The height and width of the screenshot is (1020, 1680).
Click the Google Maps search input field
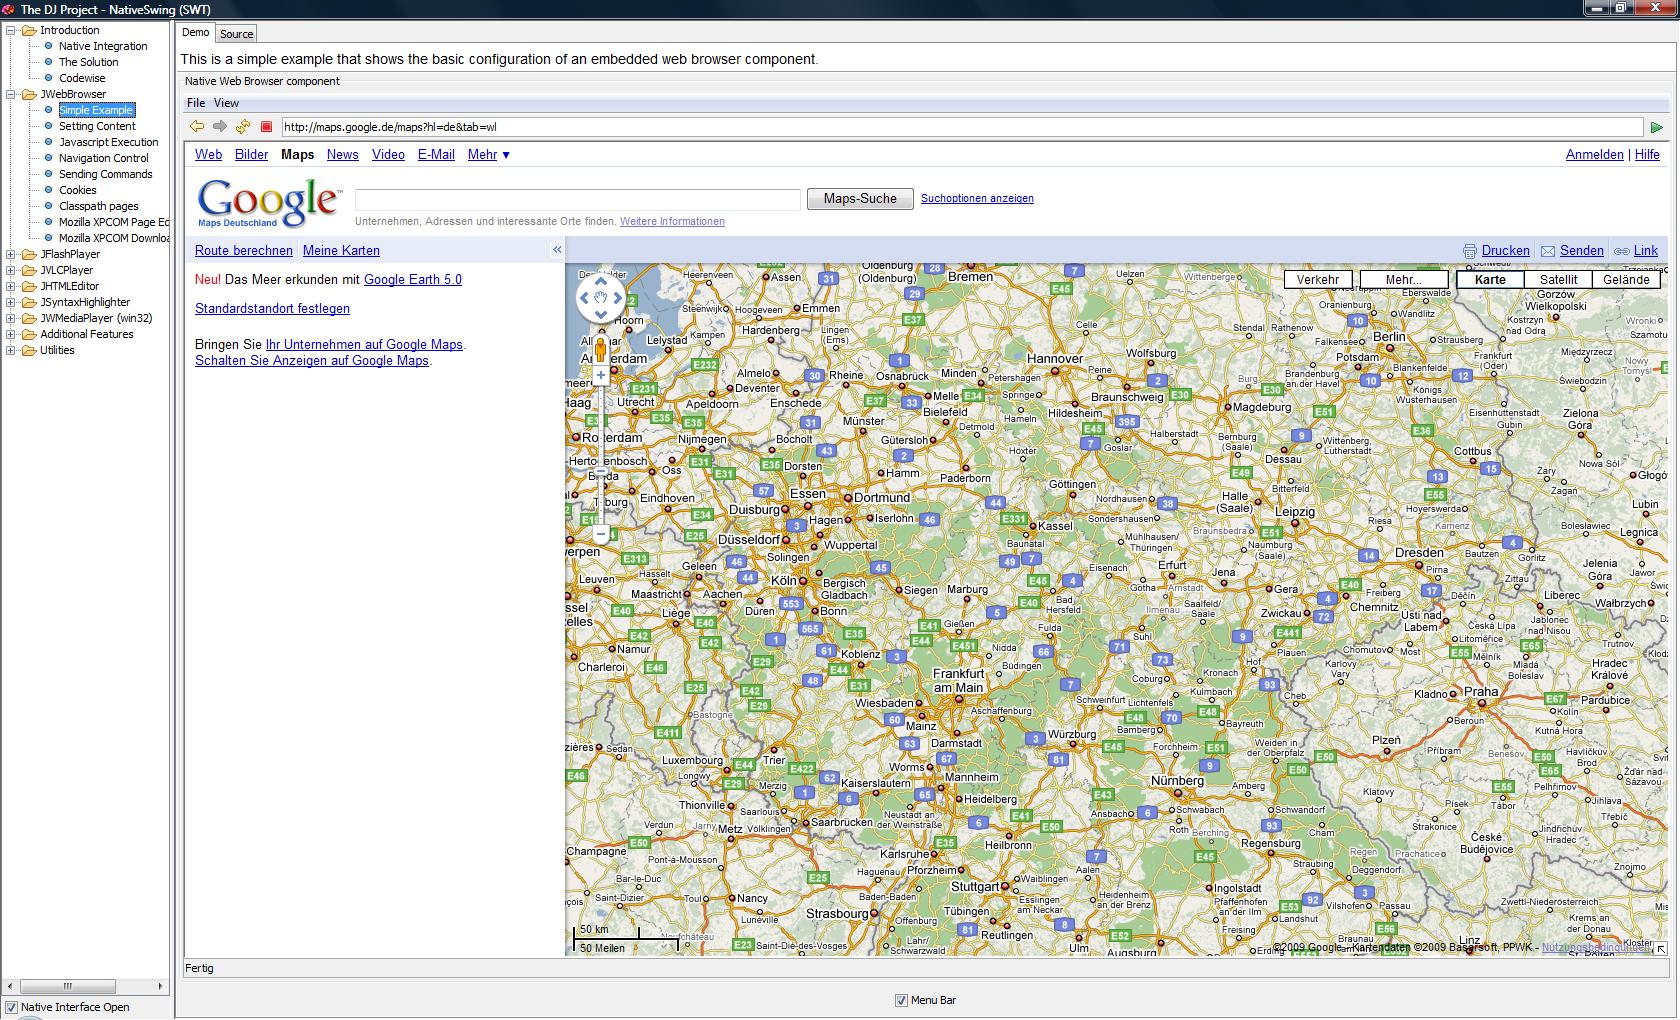(578, 200)
